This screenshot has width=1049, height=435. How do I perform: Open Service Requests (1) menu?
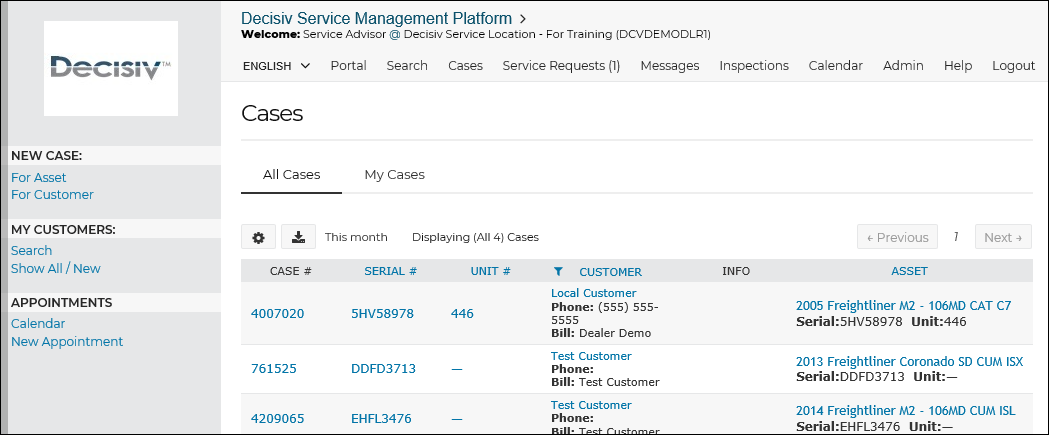coord(561,66)
